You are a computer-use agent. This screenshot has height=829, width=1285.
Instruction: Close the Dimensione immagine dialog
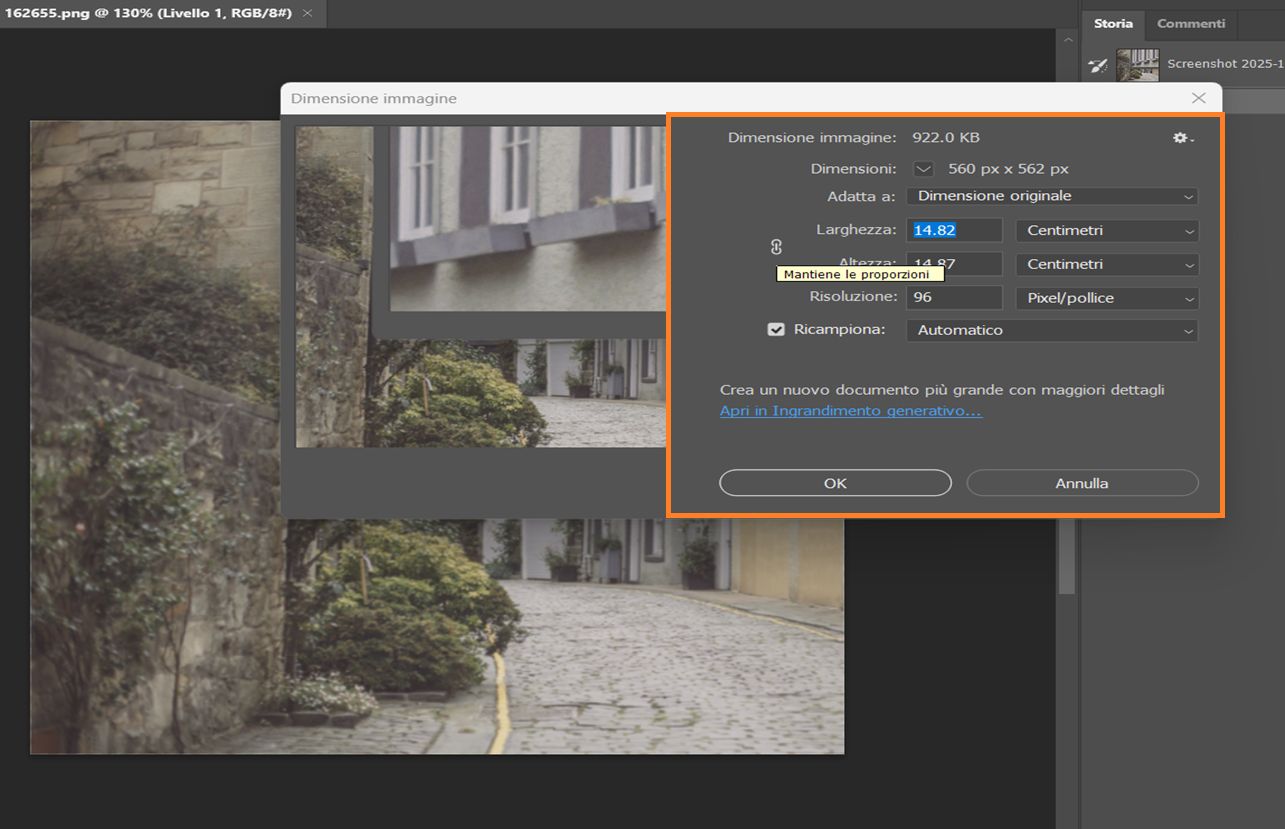click(1199, 98)
